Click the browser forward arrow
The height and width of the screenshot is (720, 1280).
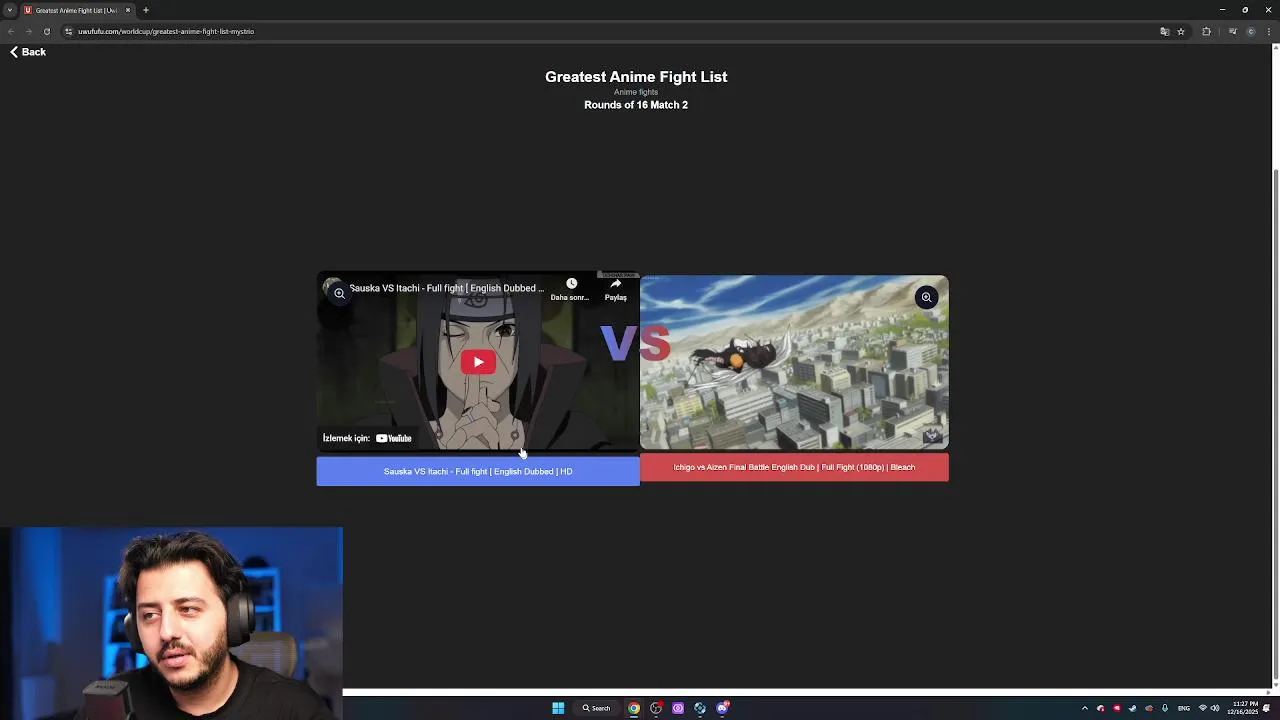[x=28, y=31]
